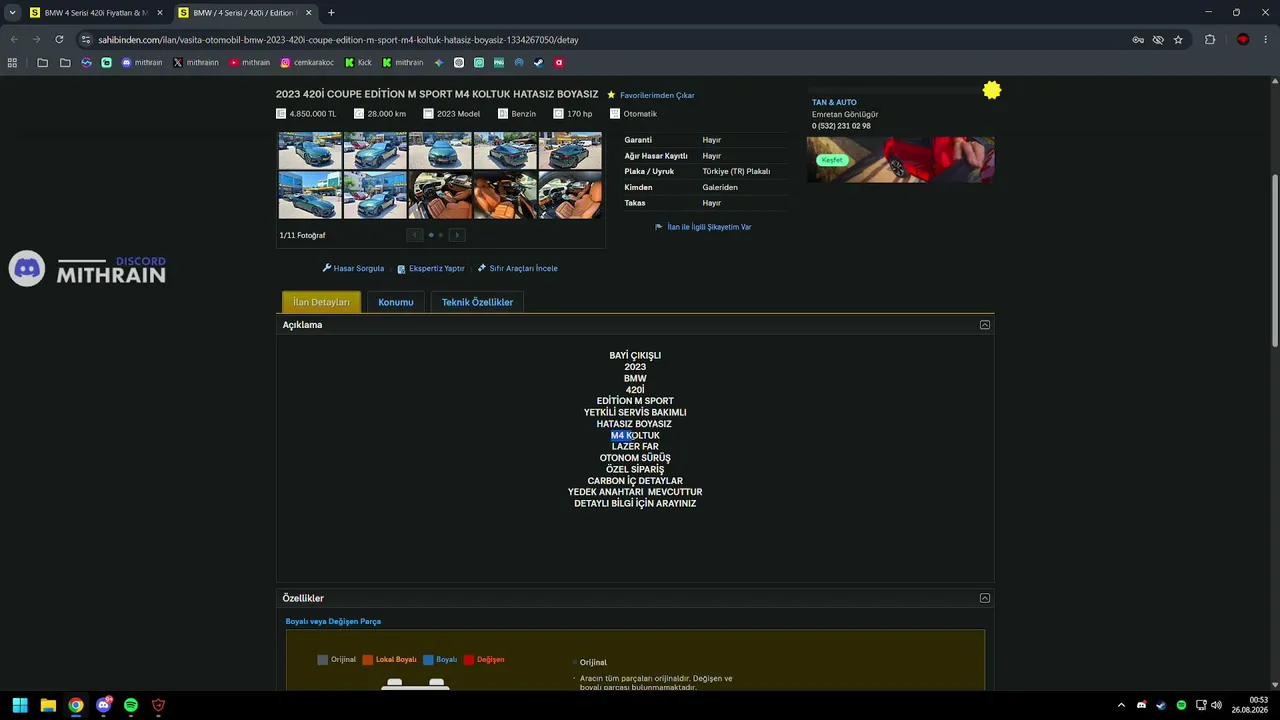Open the Extensions puzzle icon
This screenshot has width=1280, height=720.
[1210, 40]
